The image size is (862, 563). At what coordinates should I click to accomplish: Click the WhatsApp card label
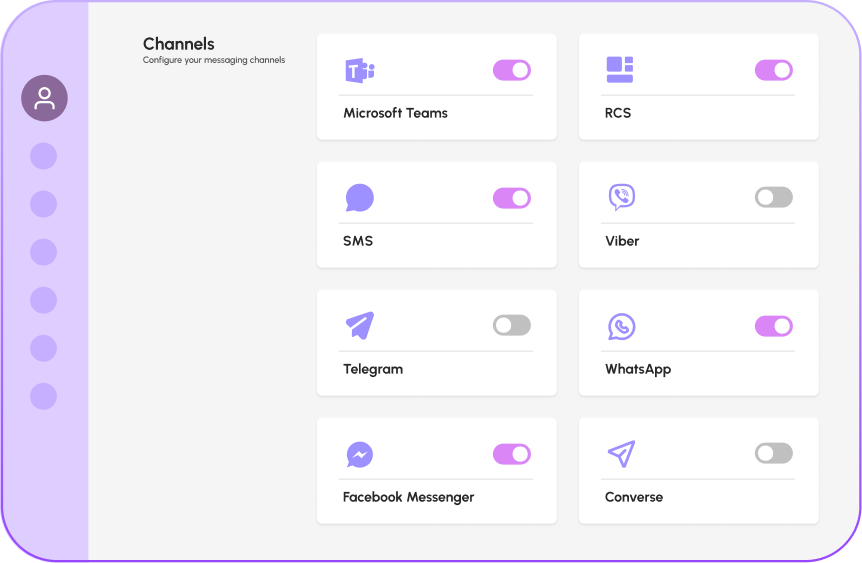pos(638,369)
